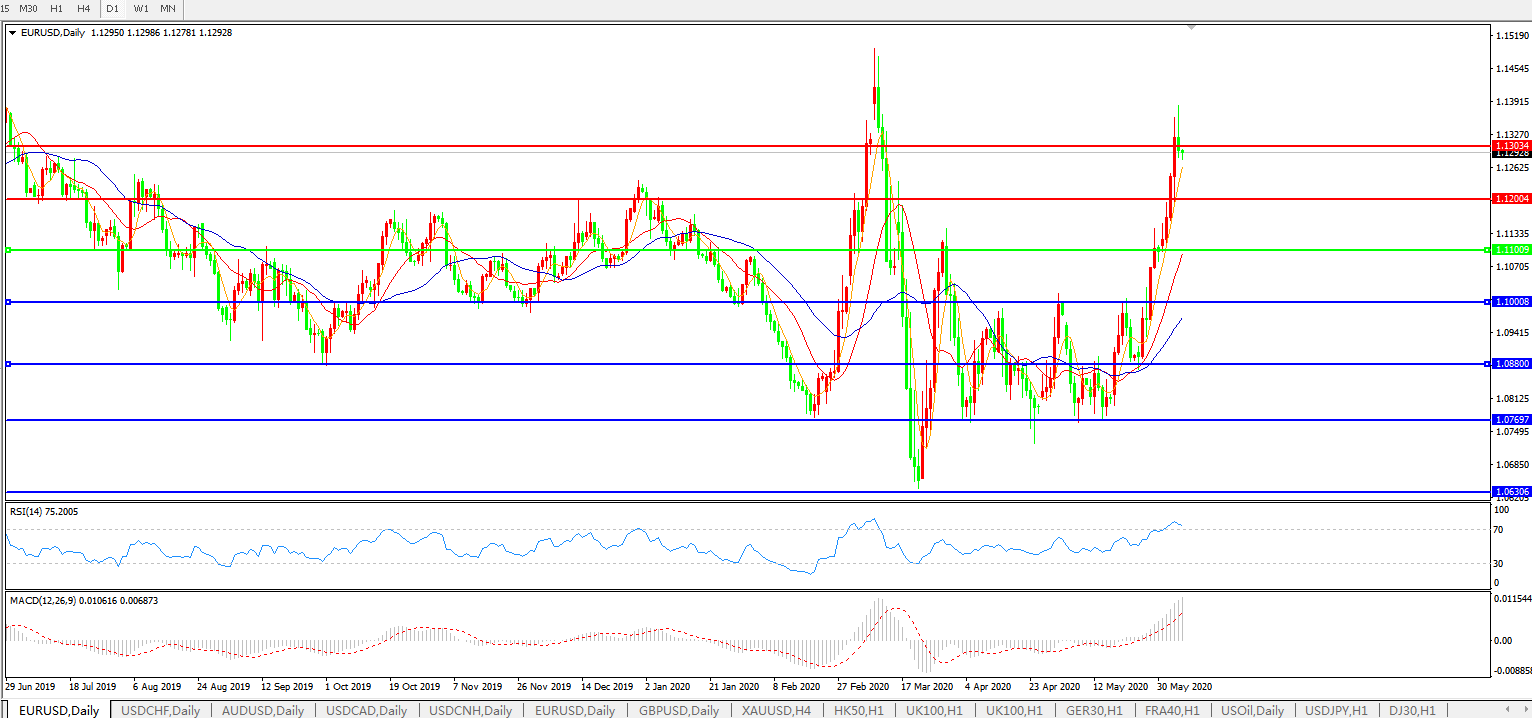Open the USDCHF,Daily chart tab

[x=160, y=710]
